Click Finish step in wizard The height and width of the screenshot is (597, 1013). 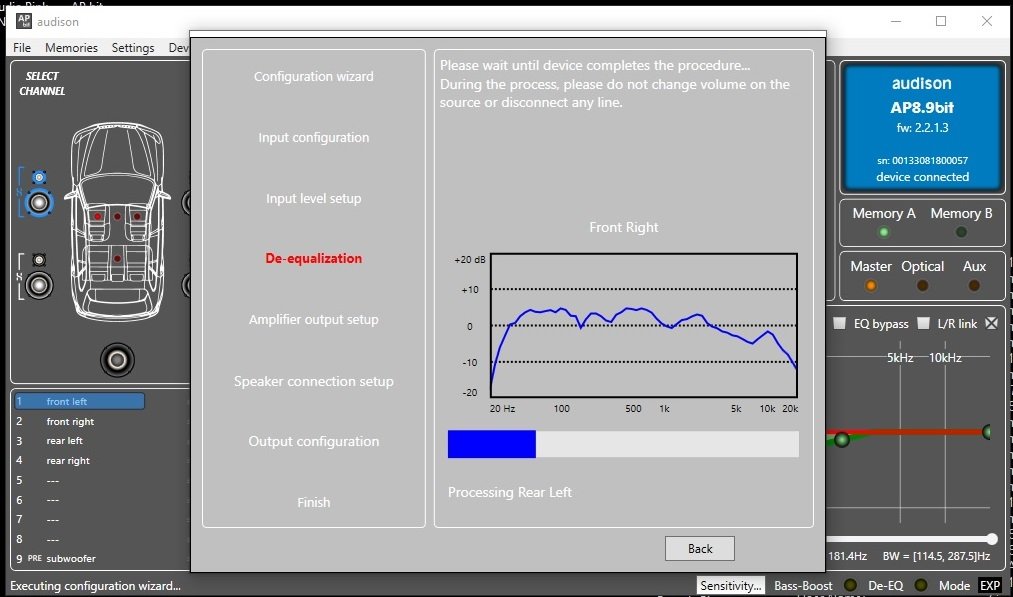(x=313, y=502)
